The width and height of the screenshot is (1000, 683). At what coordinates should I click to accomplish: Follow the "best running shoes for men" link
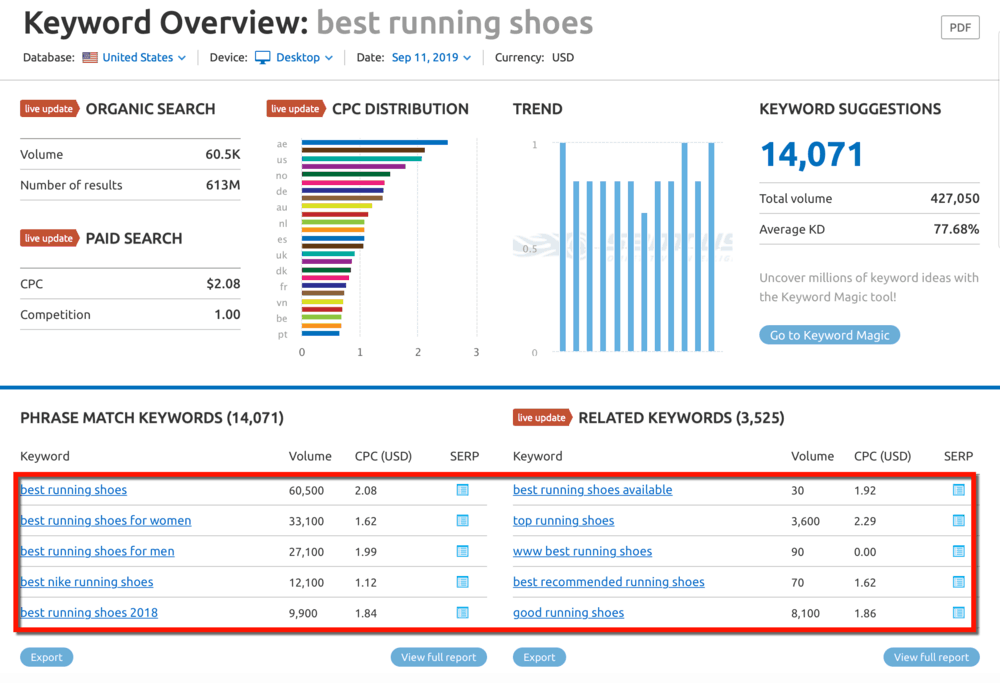[x=97, y=551]
